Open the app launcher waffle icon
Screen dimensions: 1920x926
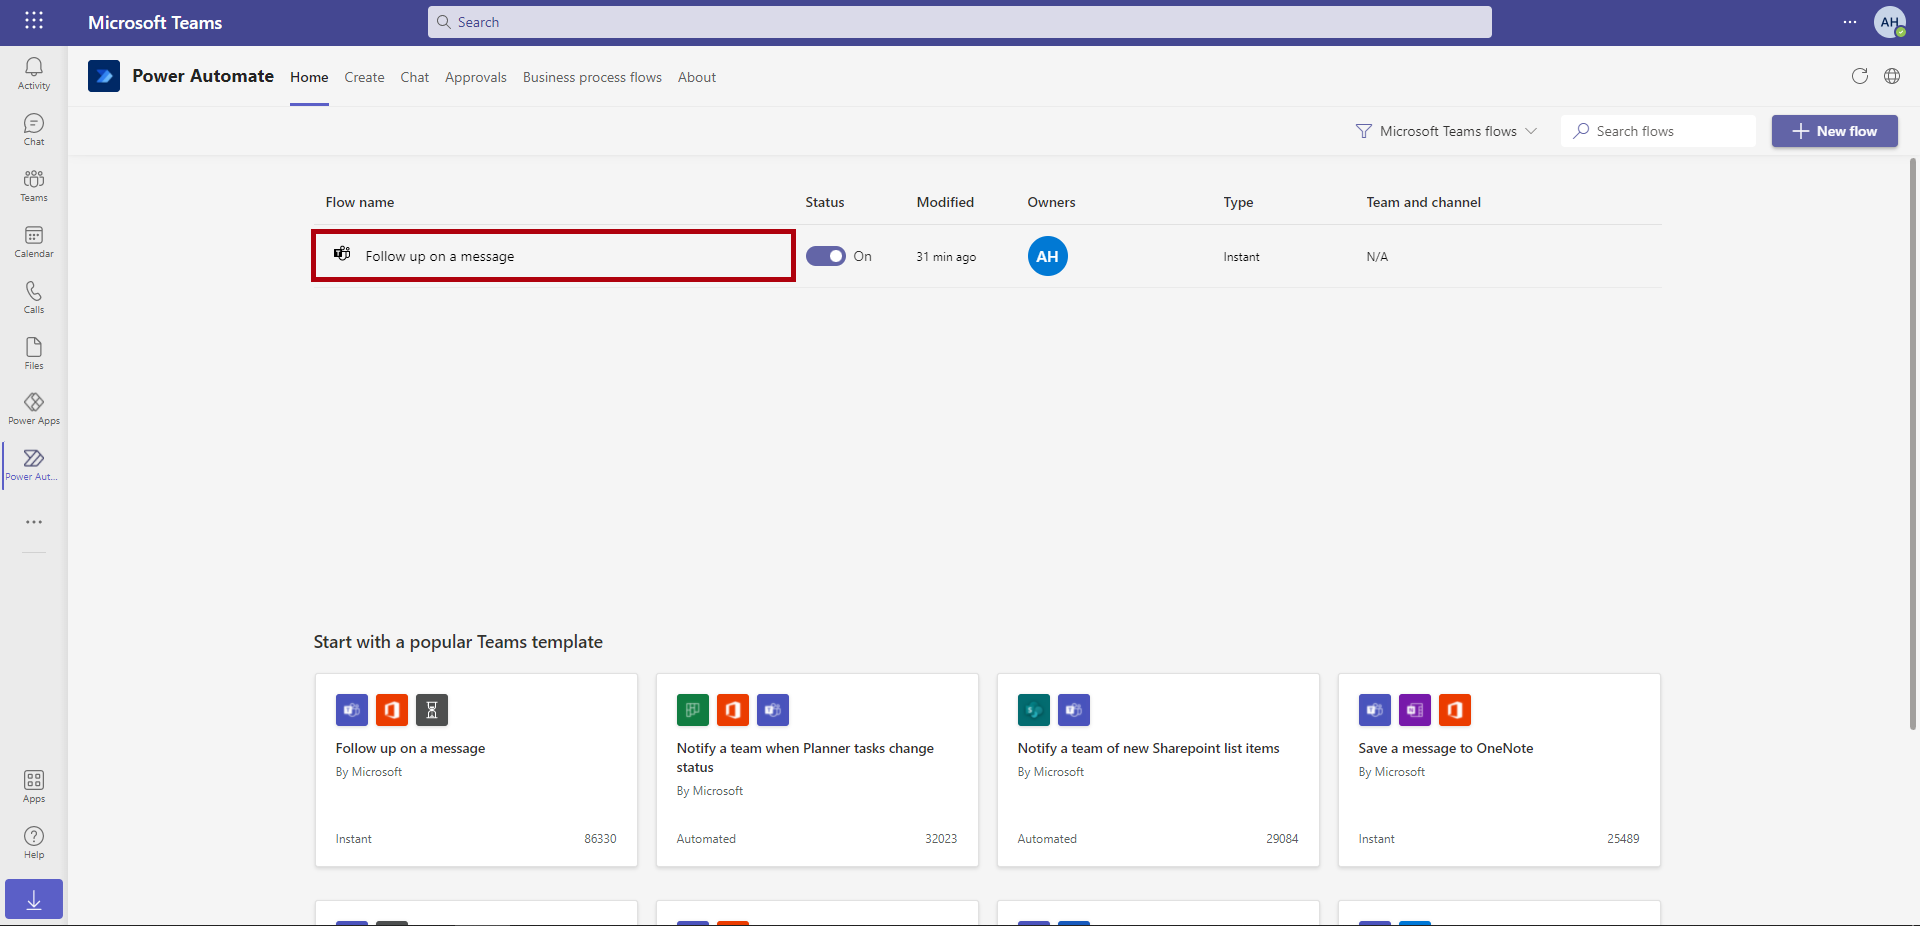(x=34, y=21)
